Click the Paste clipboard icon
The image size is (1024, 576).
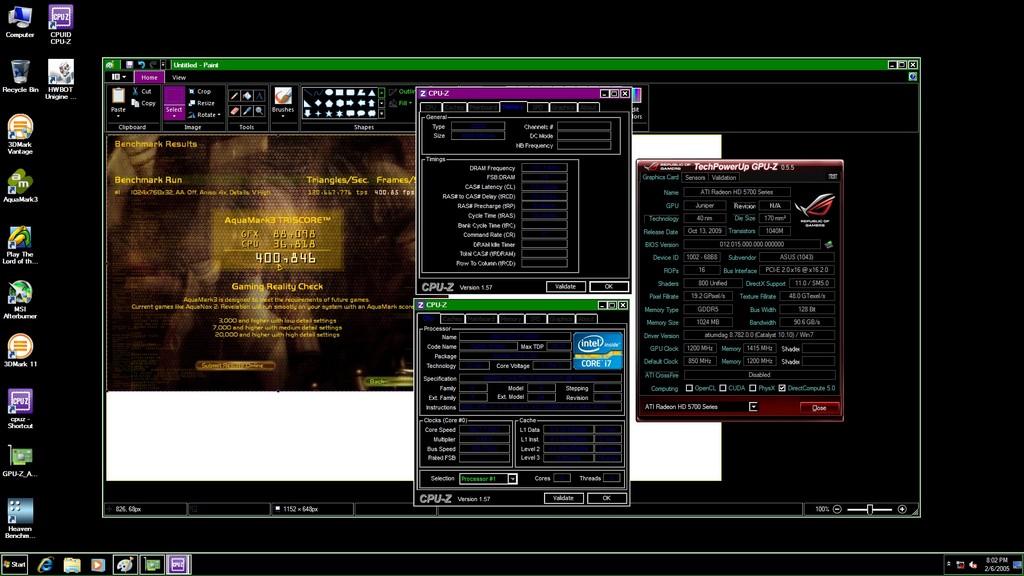118,95
